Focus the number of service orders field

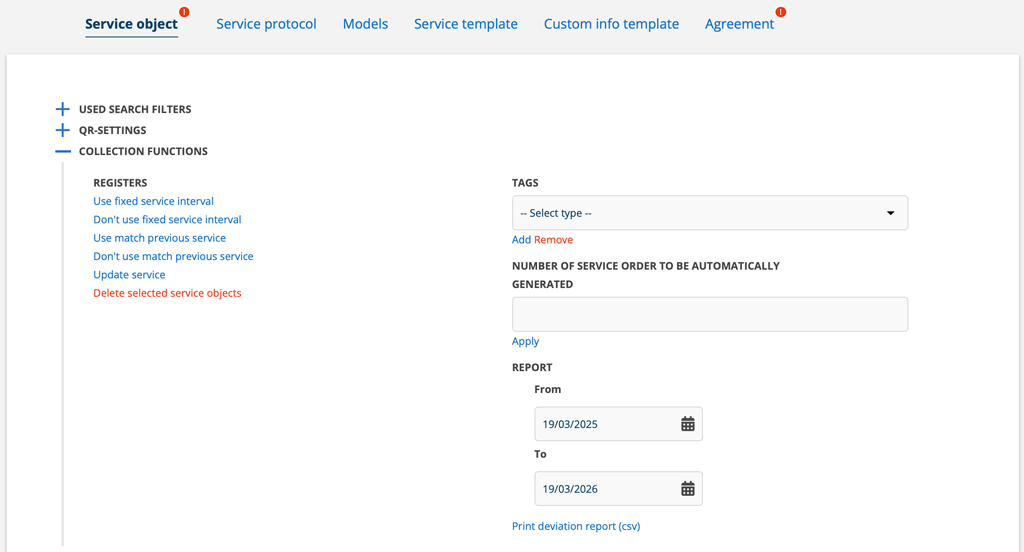pos(709,314)
